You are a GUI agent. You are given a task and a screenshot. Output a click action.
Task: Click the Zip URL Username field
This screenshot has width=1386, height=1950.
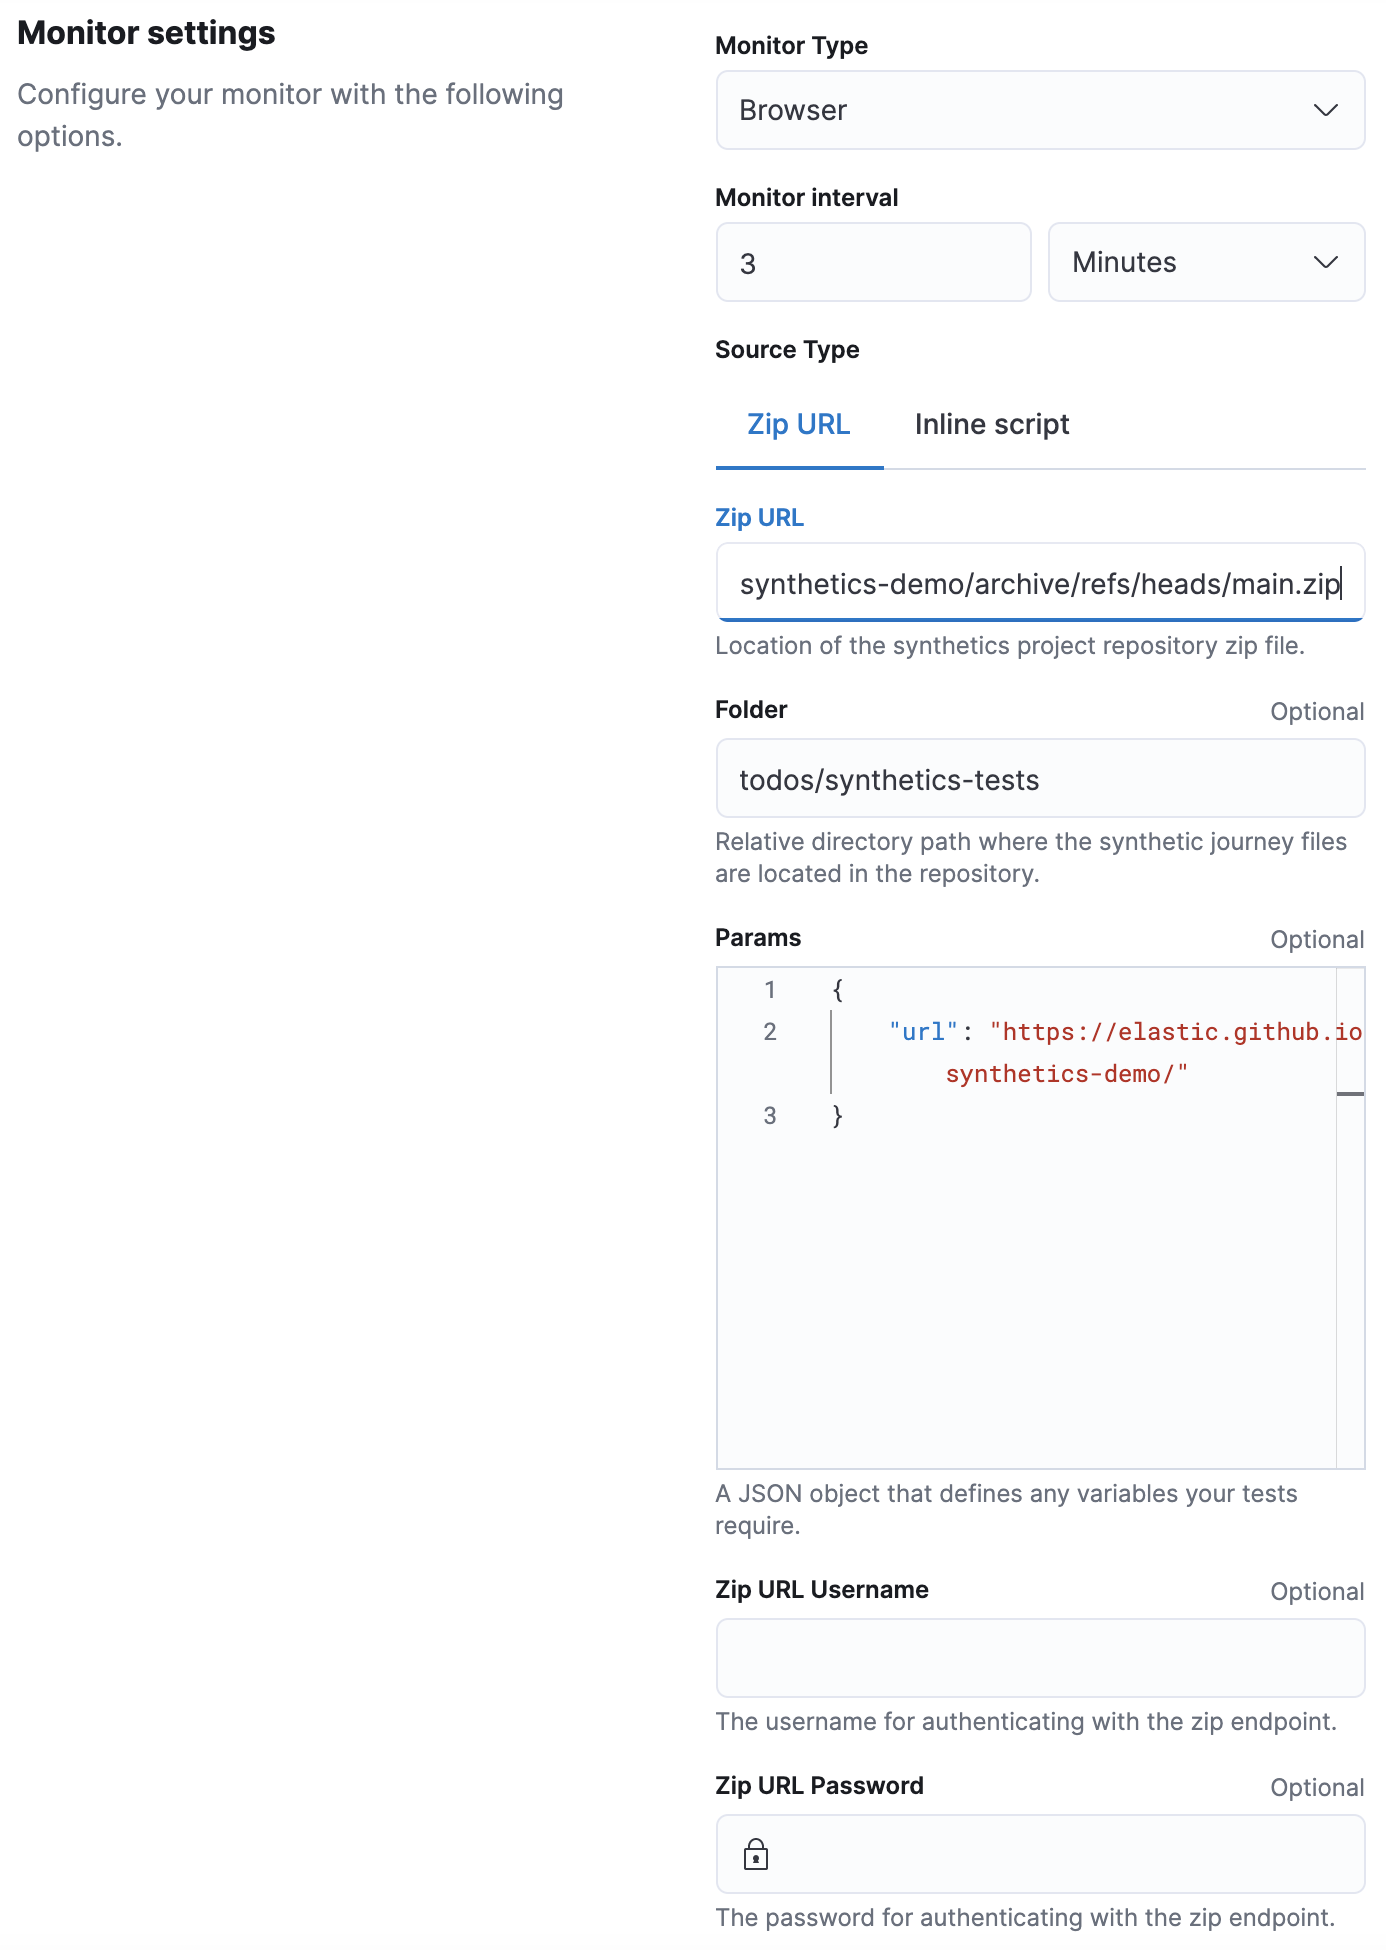[1040, 1658]
